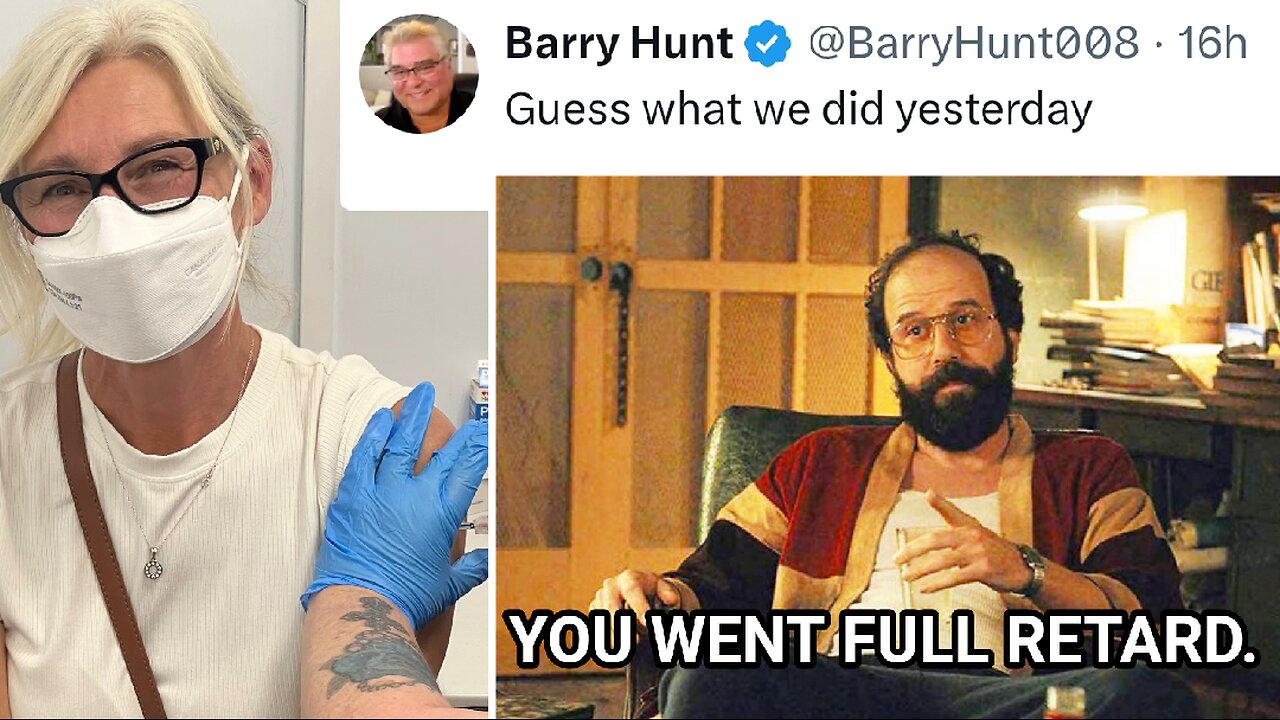Open Barry Hunt's round profile avatar

pos(418,74)
